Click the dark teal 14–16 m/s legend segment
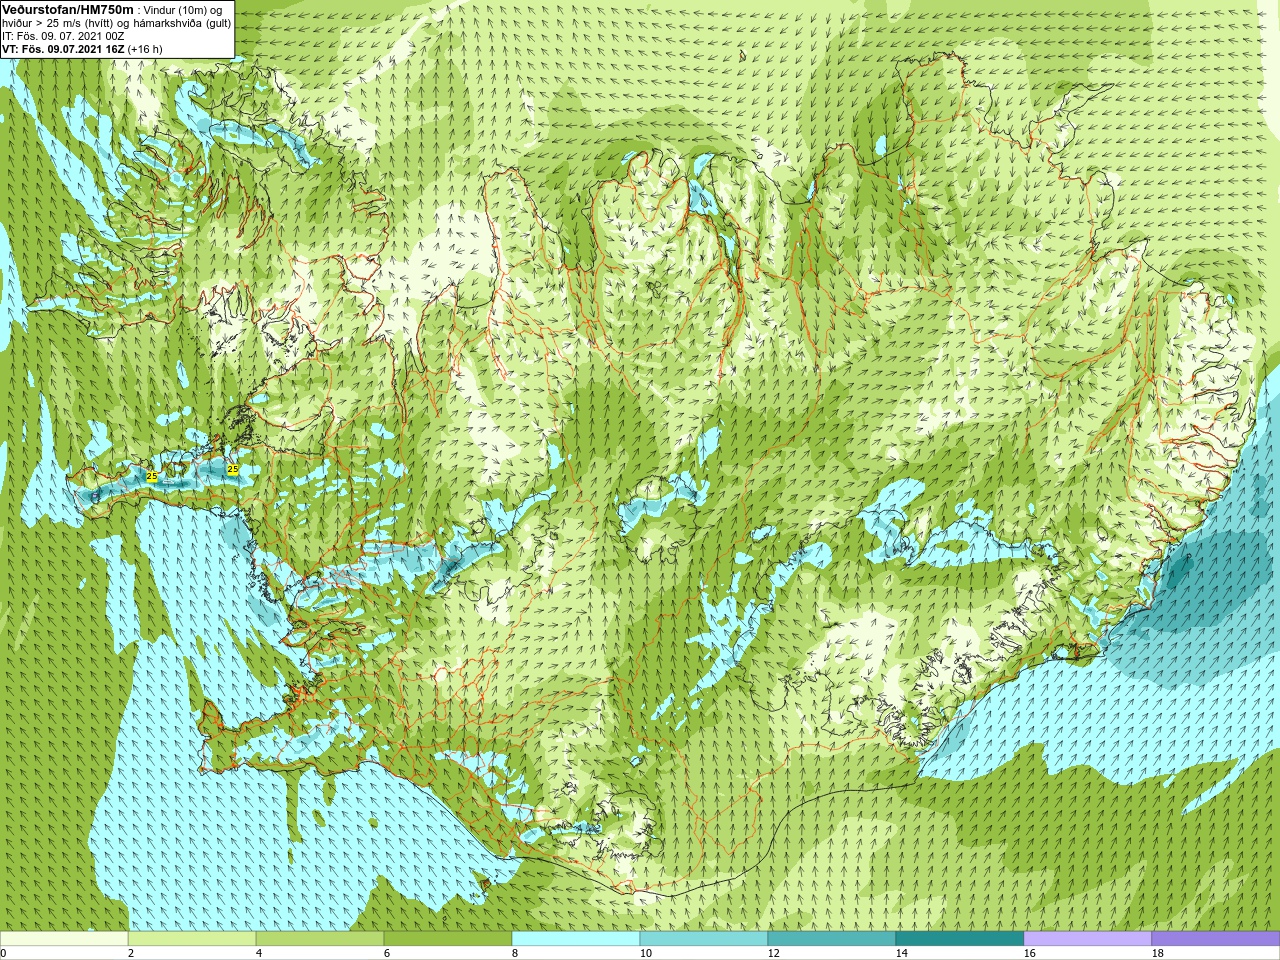 coord(960,939)
